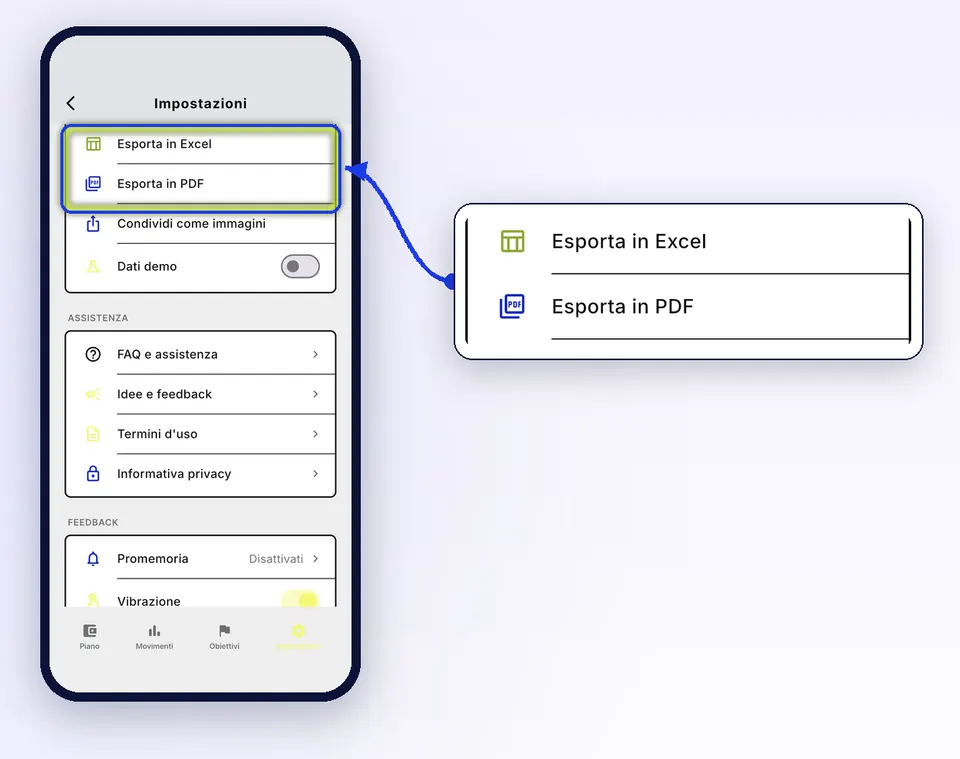Image resolution: width=960 pixels, height=759 pixels.
Task: Click the document icon for Termini d'uso
Action: (93, 434)
